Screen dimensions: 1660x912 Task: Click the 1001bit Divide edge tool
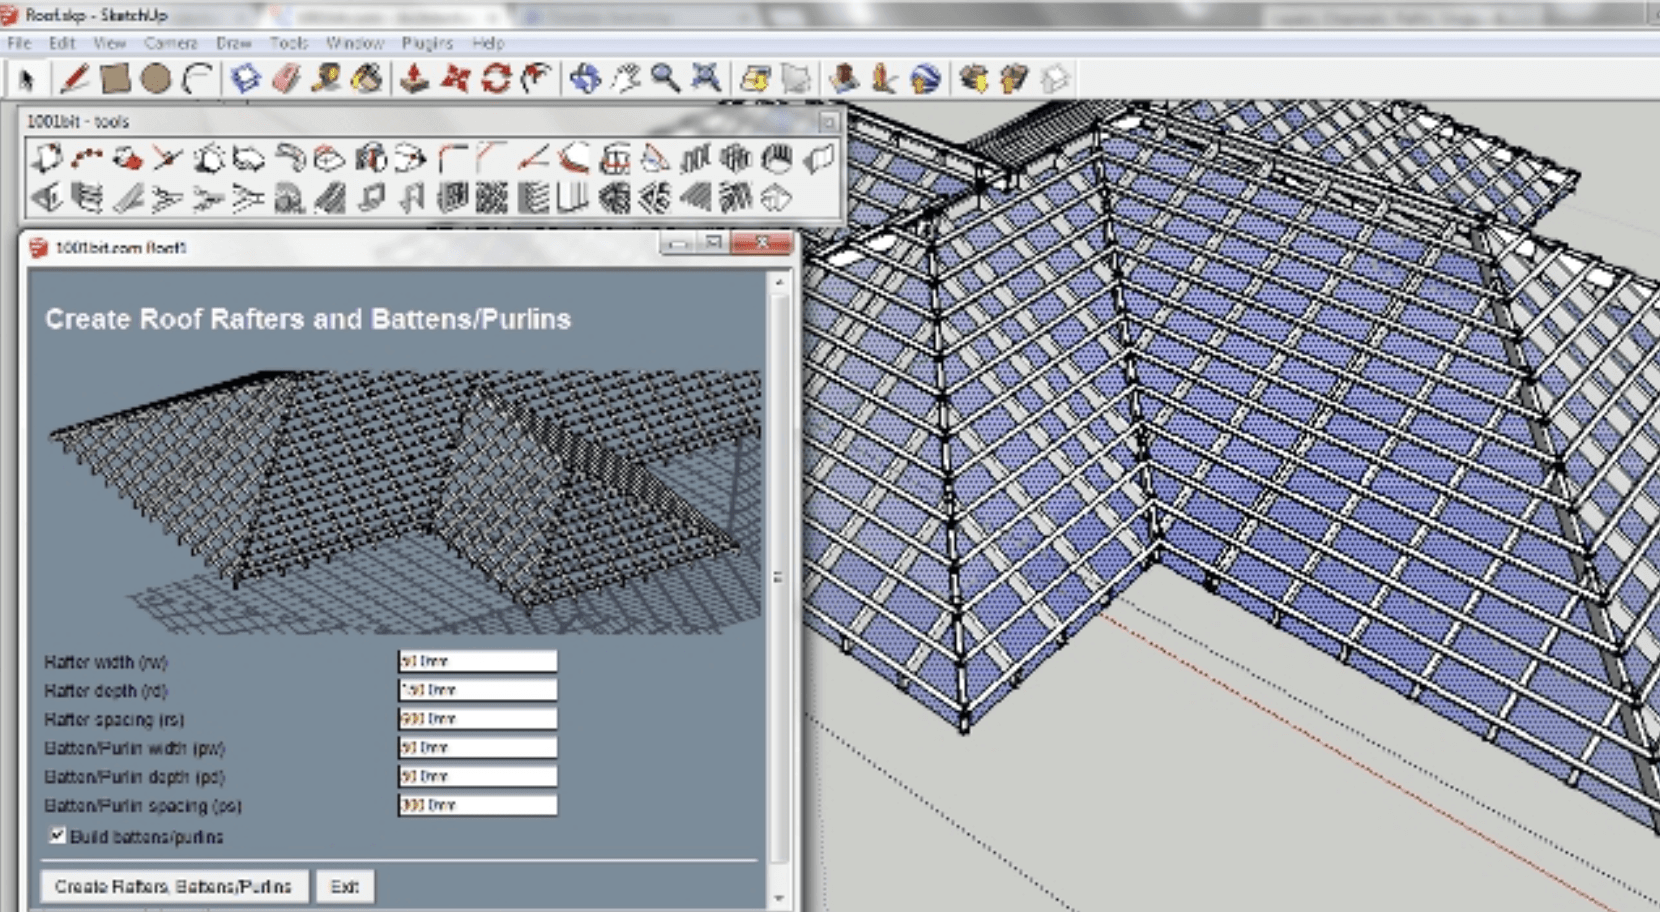point(86,158)
